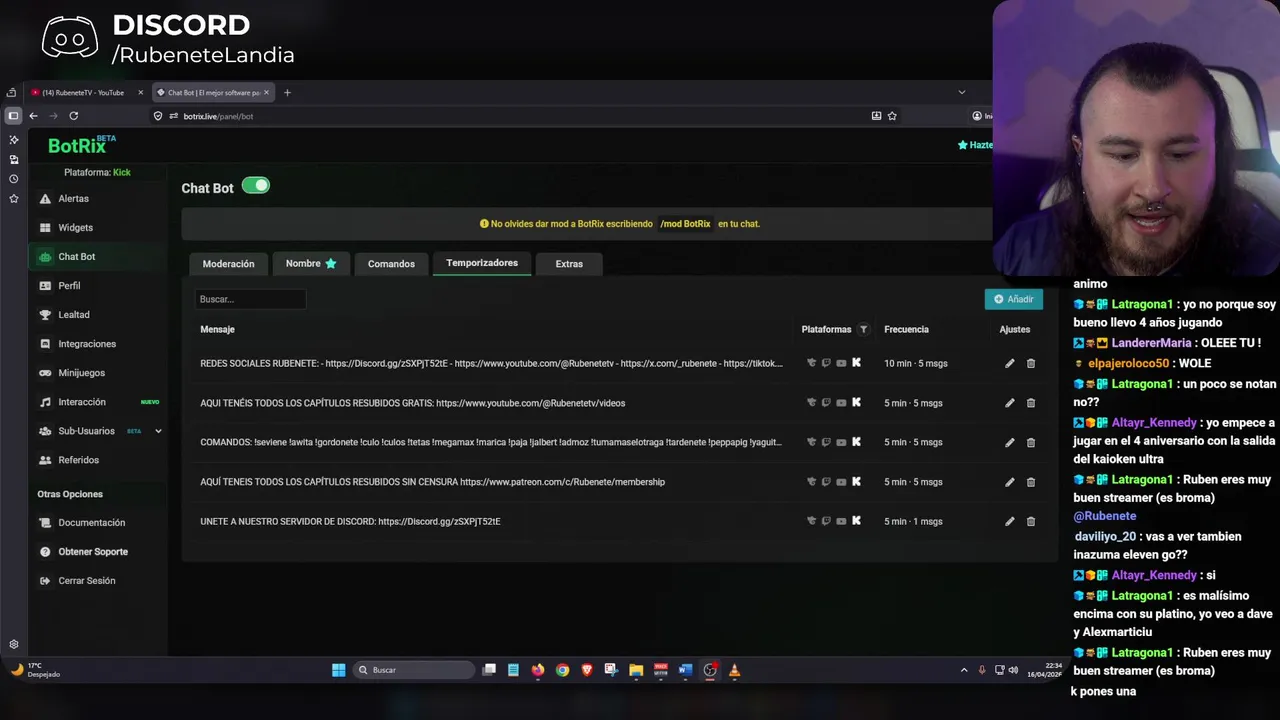Open File Explorer from the taskbar
The image size is (1280, 720).
pos(636,670)
